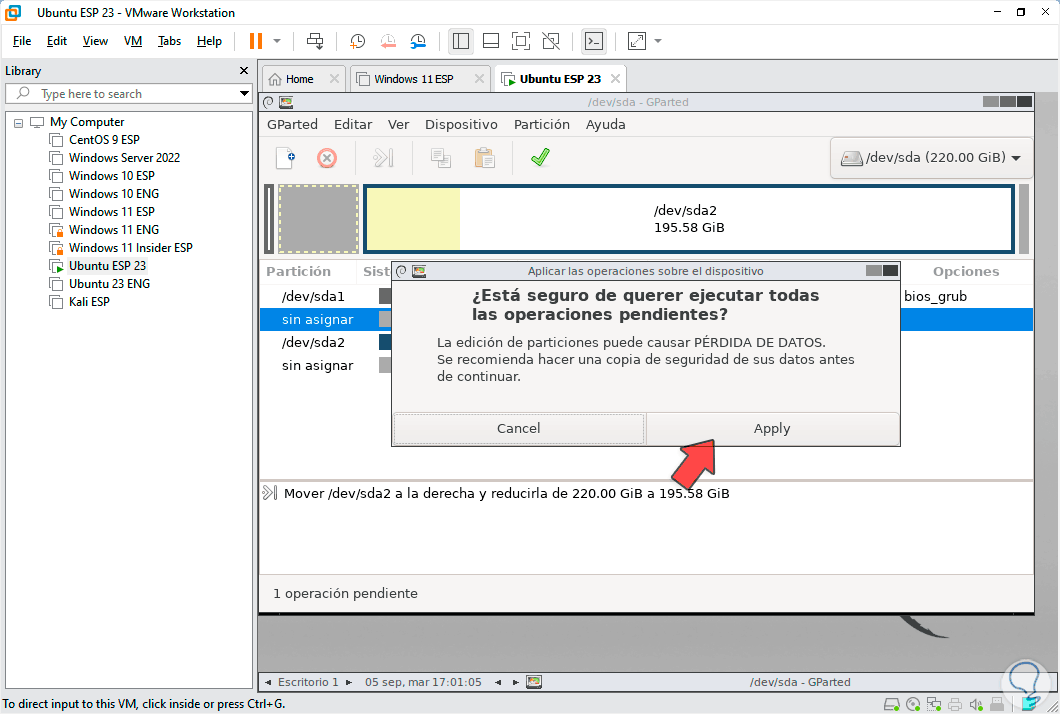Select Windows 11 Insider ESP in the library
This screenshot has height=714, width=1060.
point(130,247)
